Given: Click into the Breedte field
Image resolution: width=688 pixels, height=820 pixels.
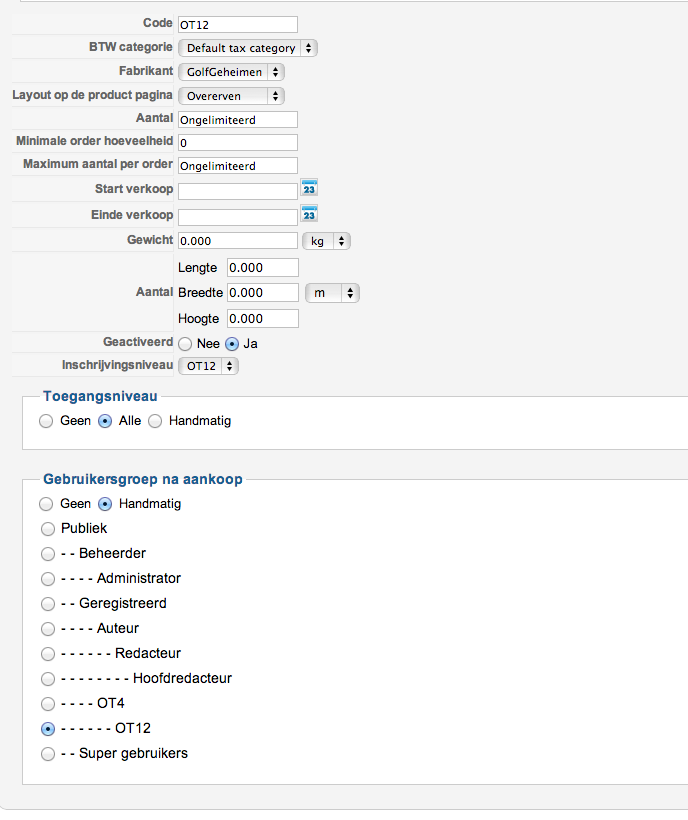Looking at the screenshot, I should pos(263,293).
